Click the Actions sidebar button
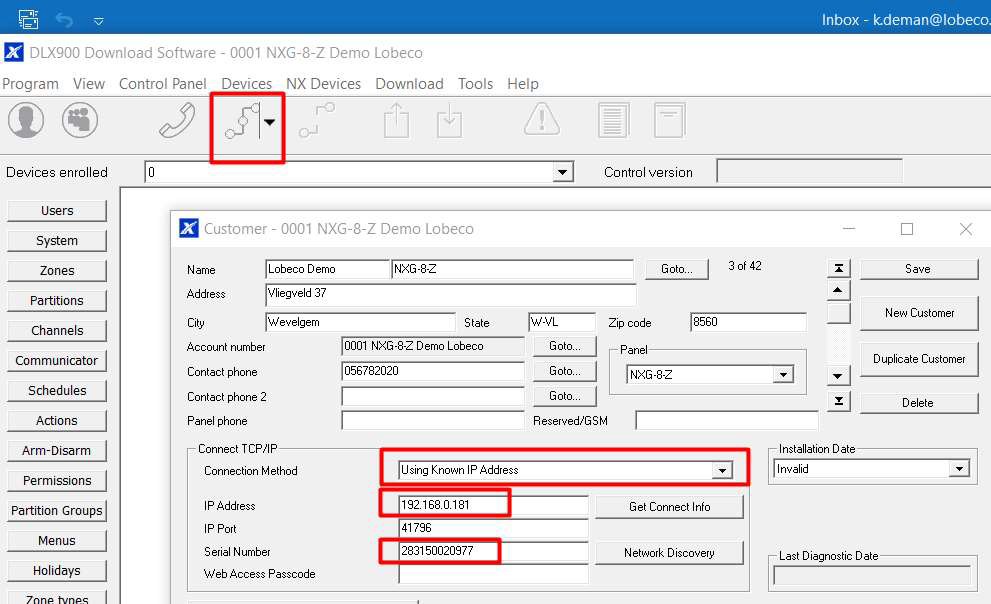Viewport: 991px width, 604px height. pos(57,421)
